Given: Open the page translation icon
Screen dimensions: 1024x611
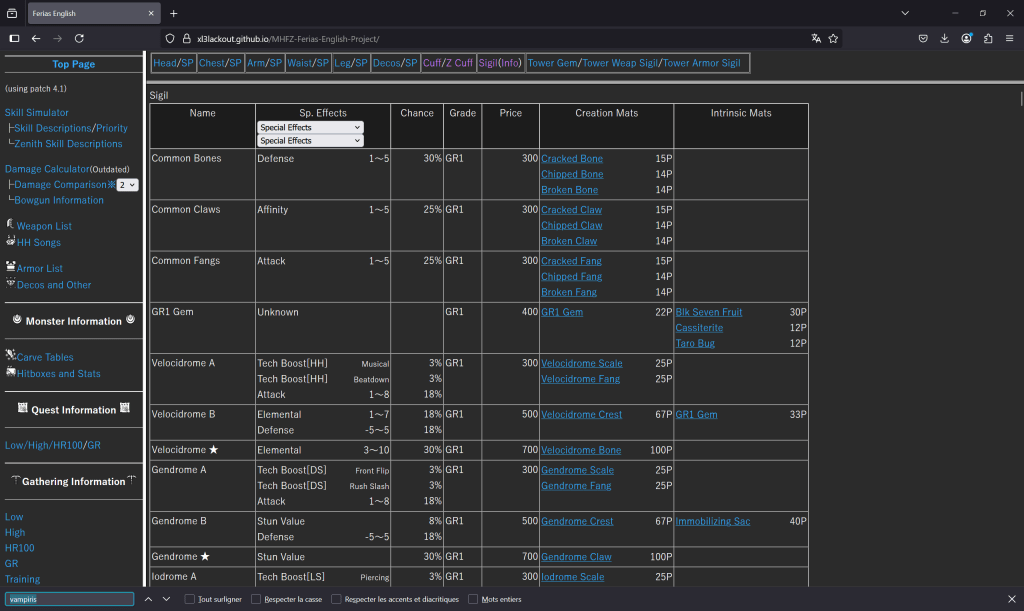Looking at the screenshot, I should 816,38.
